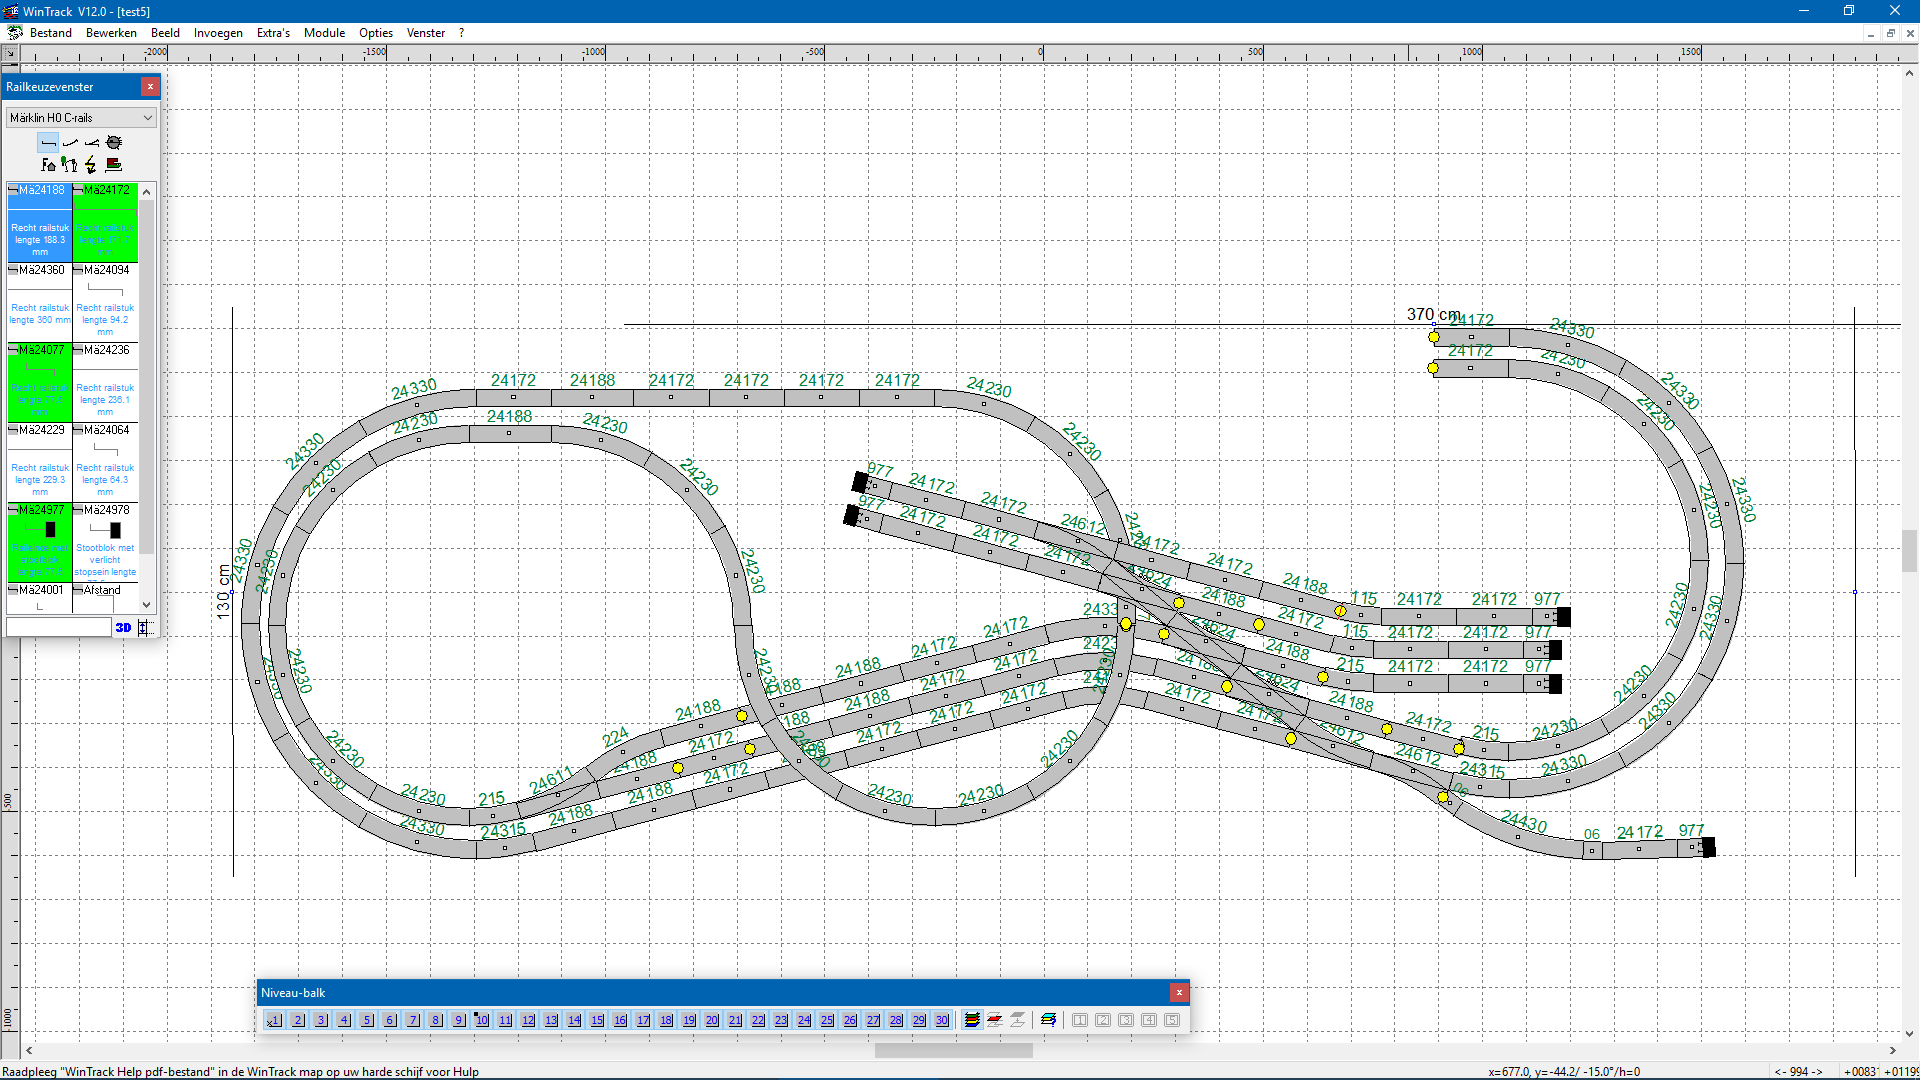Select Mä24094 straight rail thumbnail
1920x1080 pixels.
(x=105, y=302)
